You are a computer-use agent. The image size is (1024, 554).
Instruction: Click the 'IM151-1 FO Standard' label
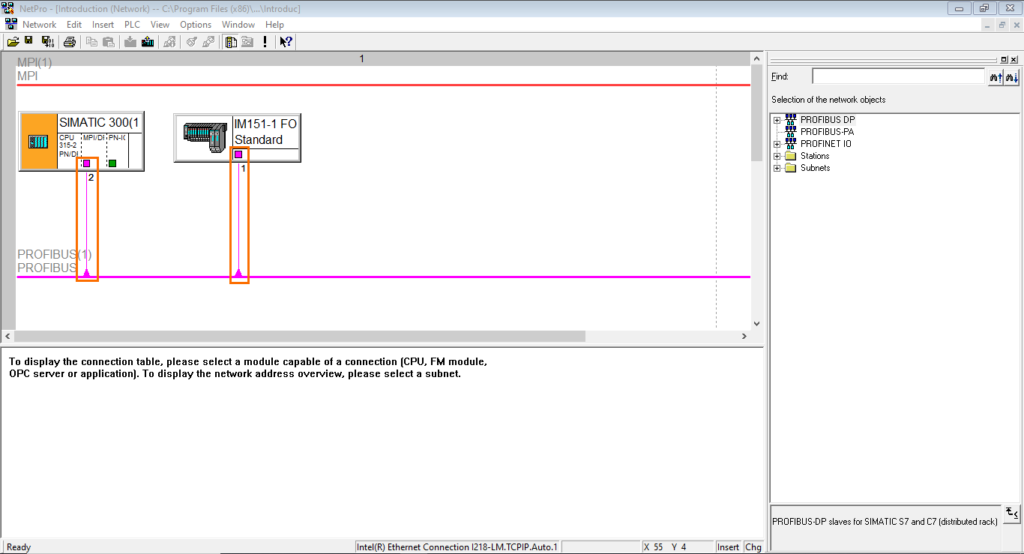[x=265, y=131]
